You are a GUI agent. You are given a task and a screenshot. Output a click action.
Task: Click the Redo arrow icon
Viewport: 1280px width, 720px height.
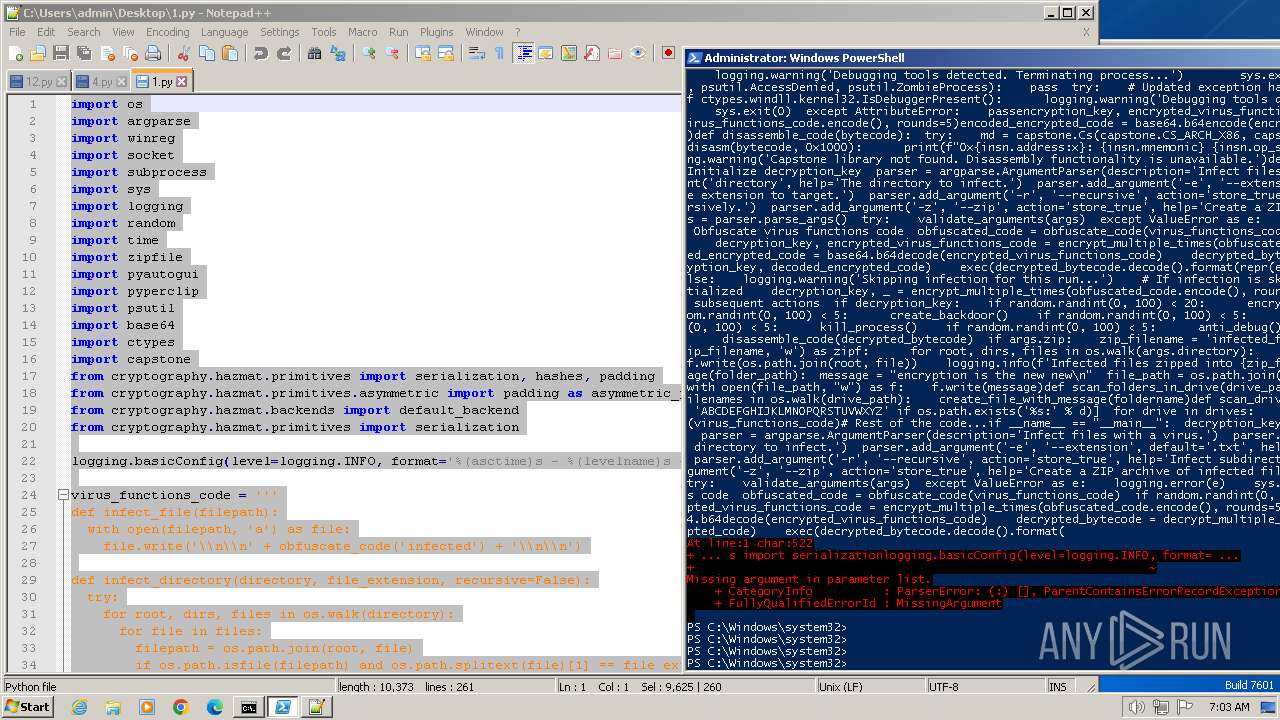click(285, 53)
